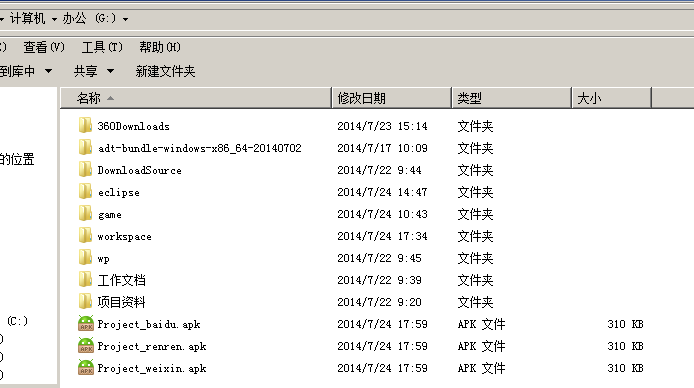Open the 共享 dropdown
694x388 pixels.
tap(94, 71)
